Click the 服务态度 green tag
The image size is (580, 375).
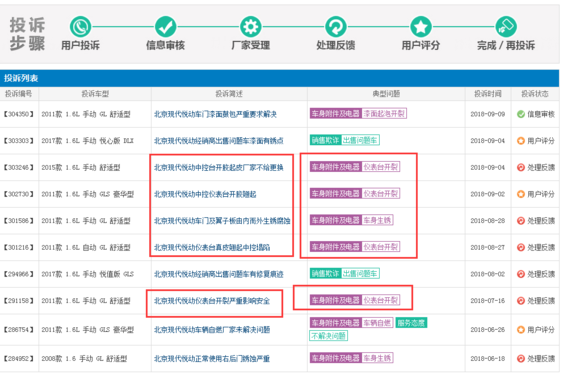point(411,323)
